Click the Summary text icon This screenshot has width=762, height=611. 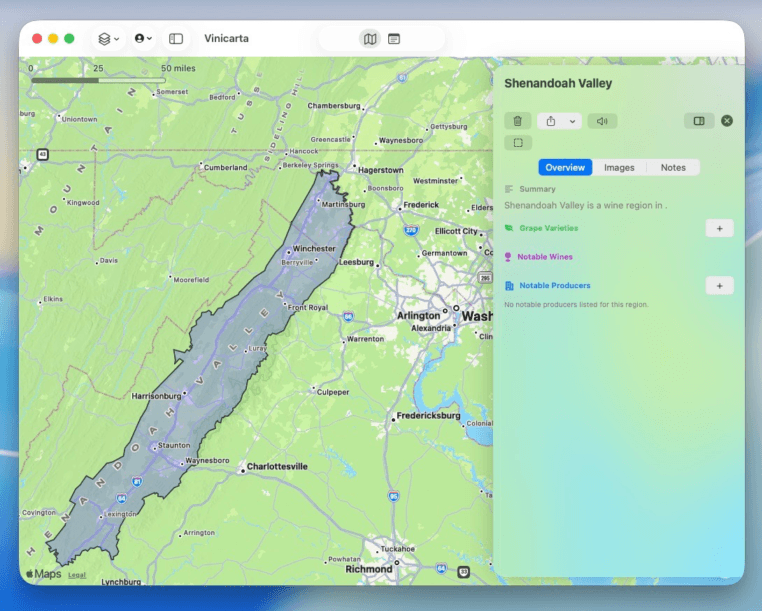coord(509,189)
